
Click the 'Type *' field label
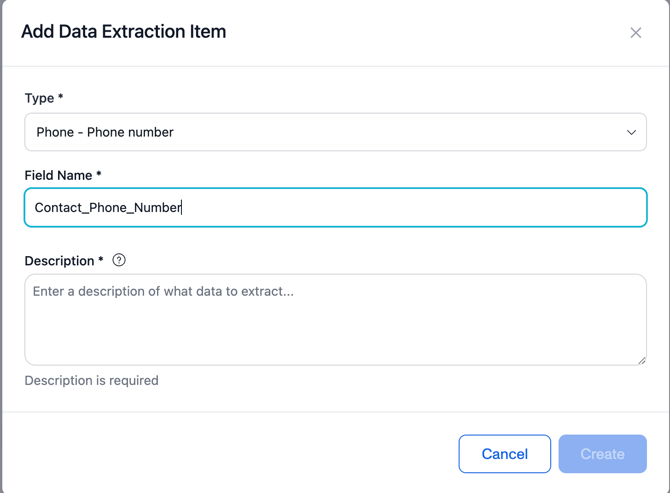click(44, 98)
